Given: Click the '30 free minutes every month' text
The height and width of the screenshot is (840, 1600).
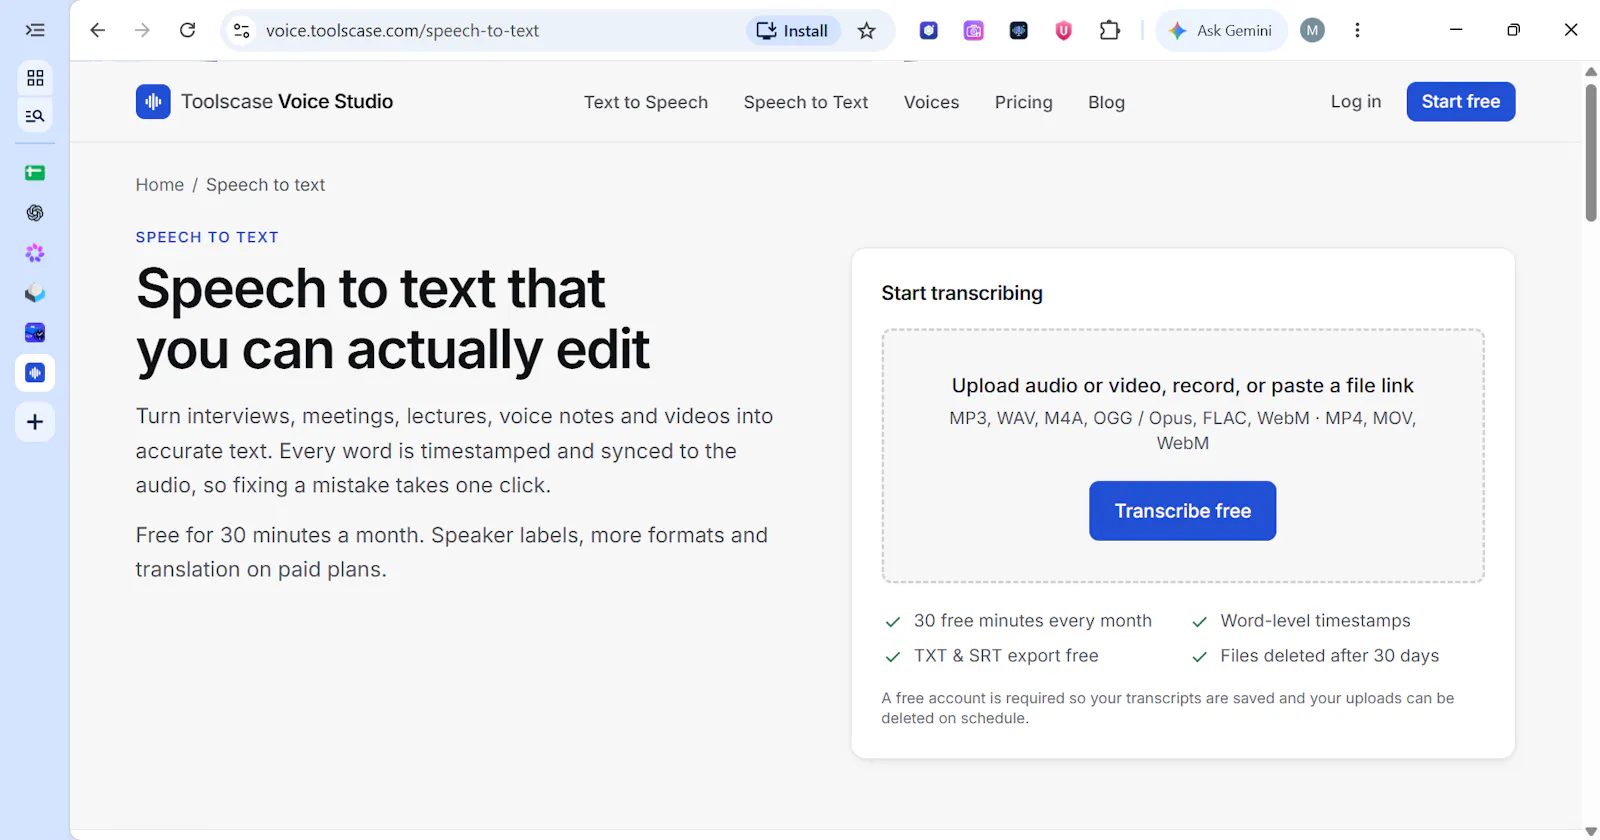Looking at the screenshot, I should click(x=1033, y=621).
